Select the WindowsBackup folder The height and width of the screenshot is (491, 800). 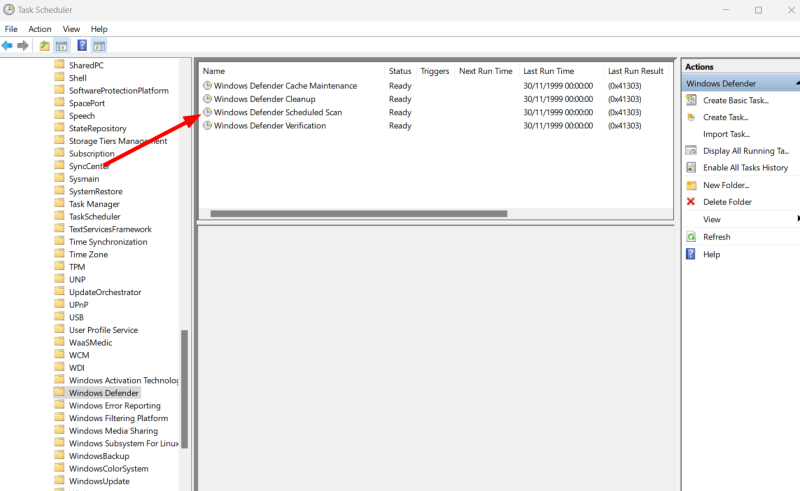[x=99, y=456]
